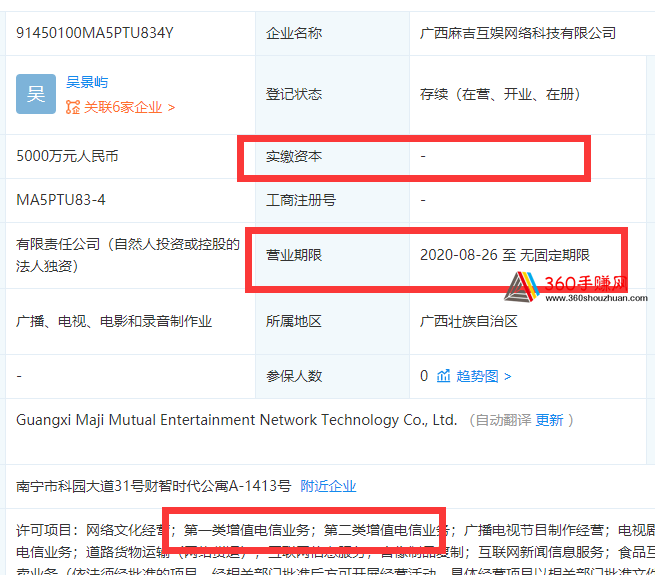The height and width of the screenshot is (575, 655).
Task: Click company name 广西麻吉互娱网络科技有限公司
Action: click(518, 33)
